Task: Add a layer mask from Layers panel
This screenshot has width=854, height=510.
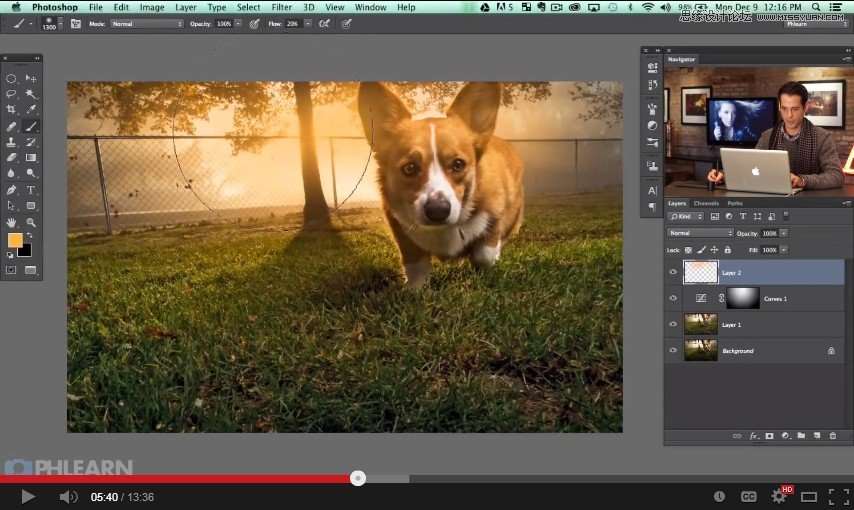Action: click(769, 436)
